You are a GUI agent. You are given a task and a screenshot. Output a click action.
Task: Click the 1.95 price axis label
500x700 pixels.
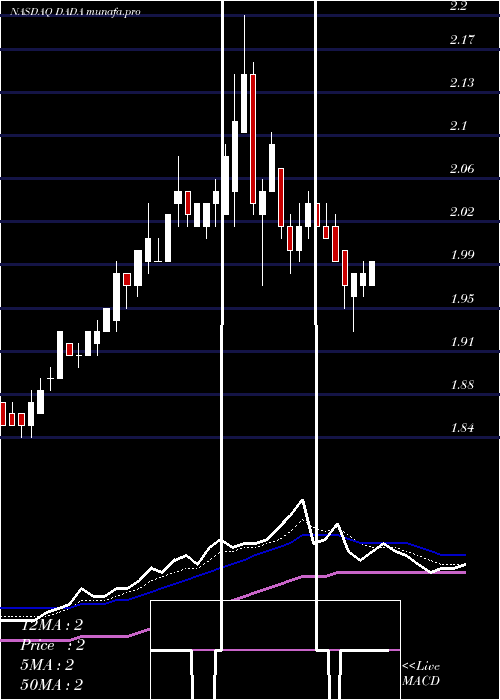pyautogui.click(x=462, y=298)
